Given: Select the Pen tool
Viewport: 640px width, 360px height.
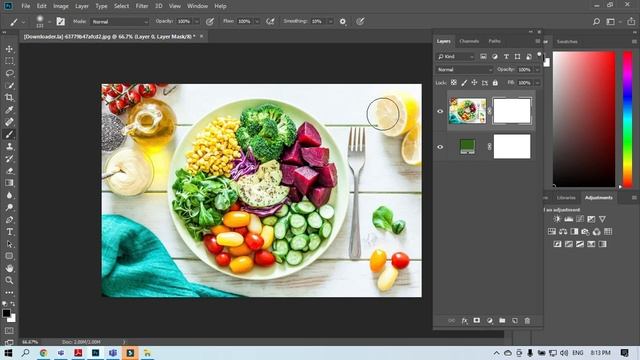Looking at the screenshot, I should point(9,220).
